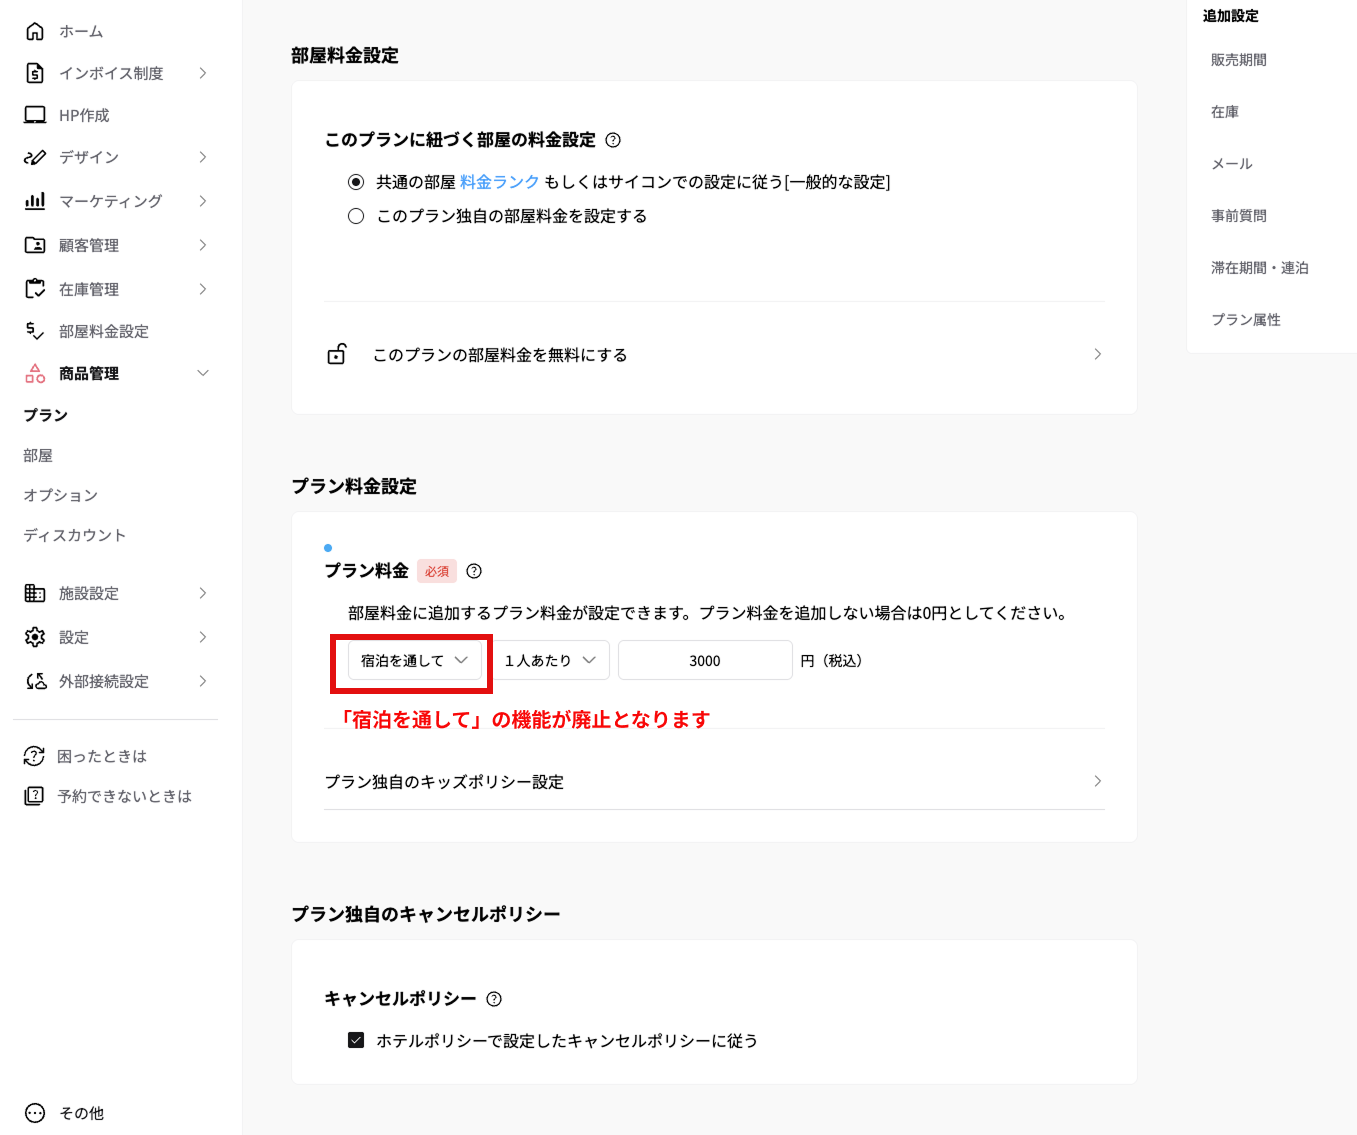
Task: Open 部屋 in sidebar submenu
Action: click(38, 455)
